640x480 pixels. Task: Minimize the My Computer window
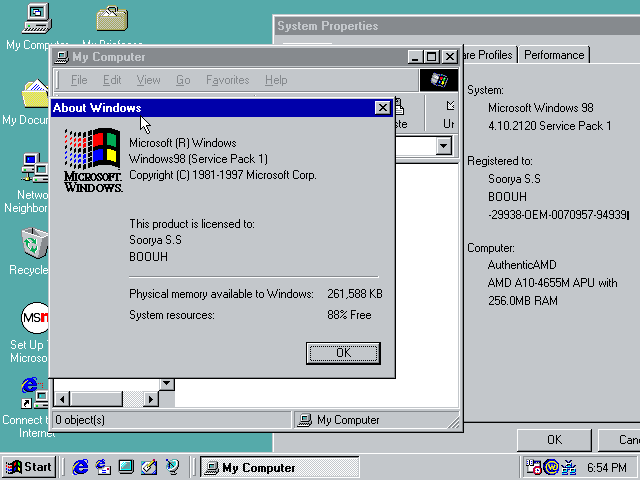coord(415,57)
